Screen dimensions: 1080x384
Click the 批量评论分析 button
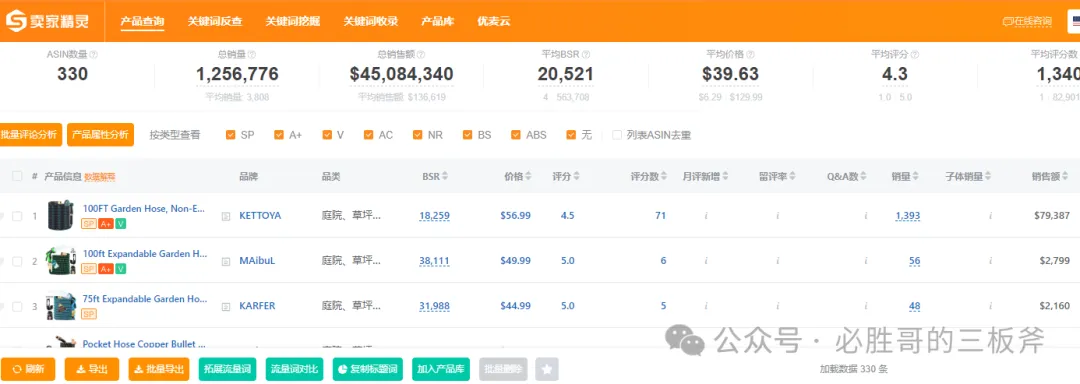click(x=30, y=135)
